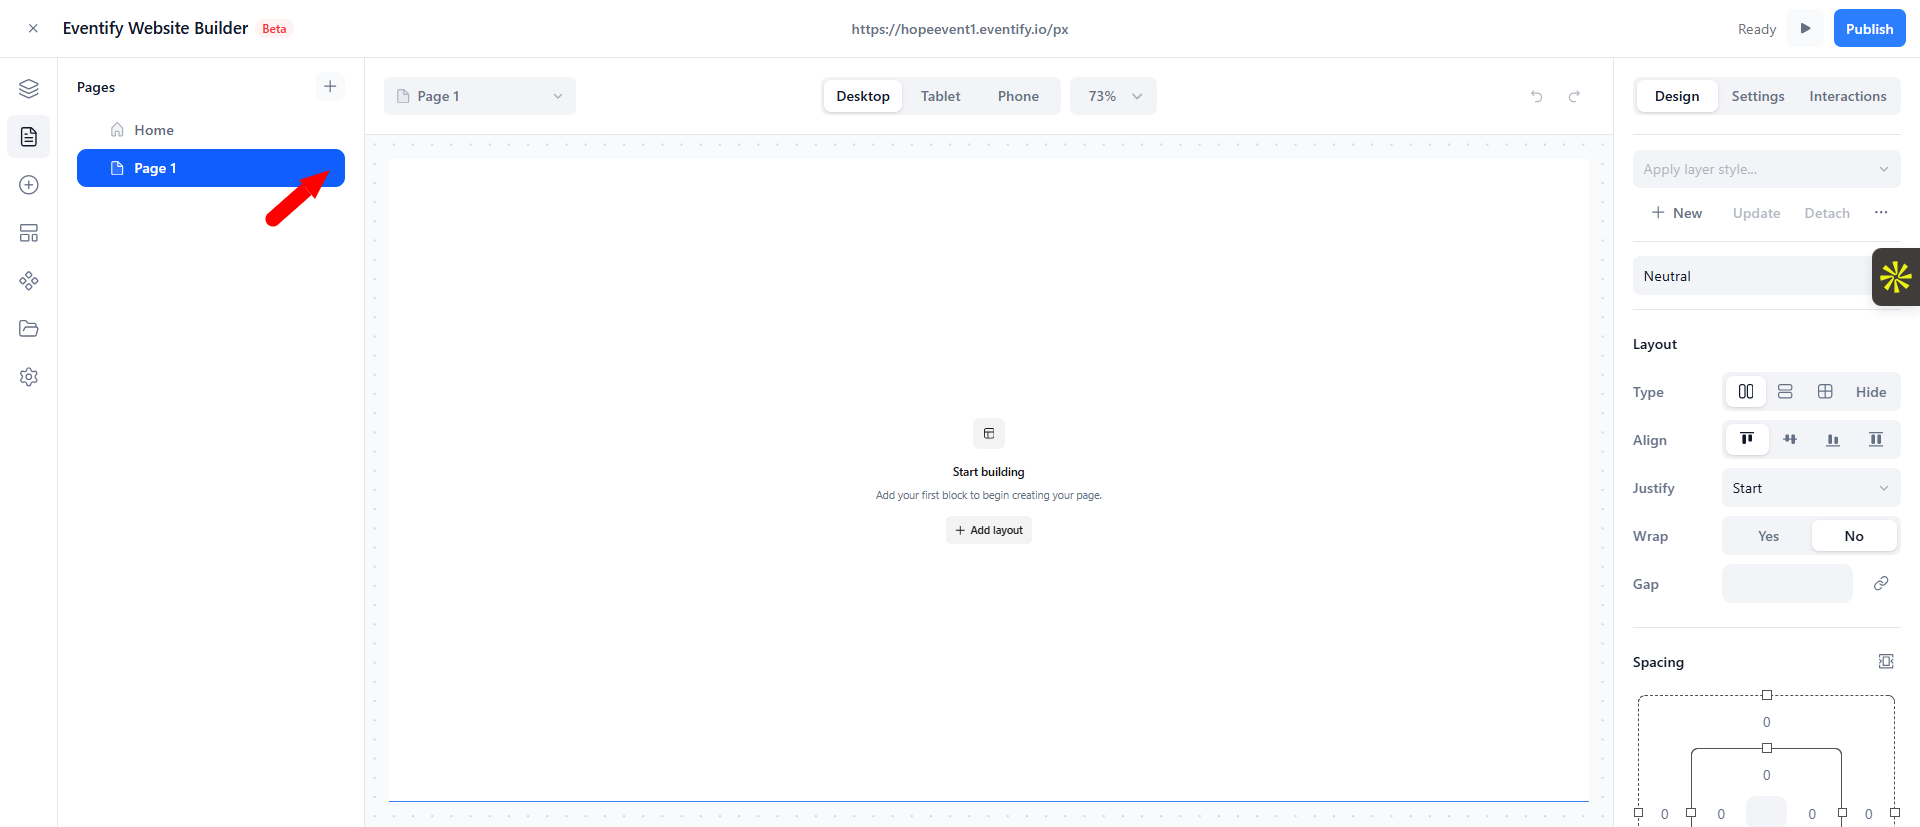Viewport: 1920px width, 827px height.
Task: Add a new page with plus icon
Action: [x=330, y=86]
